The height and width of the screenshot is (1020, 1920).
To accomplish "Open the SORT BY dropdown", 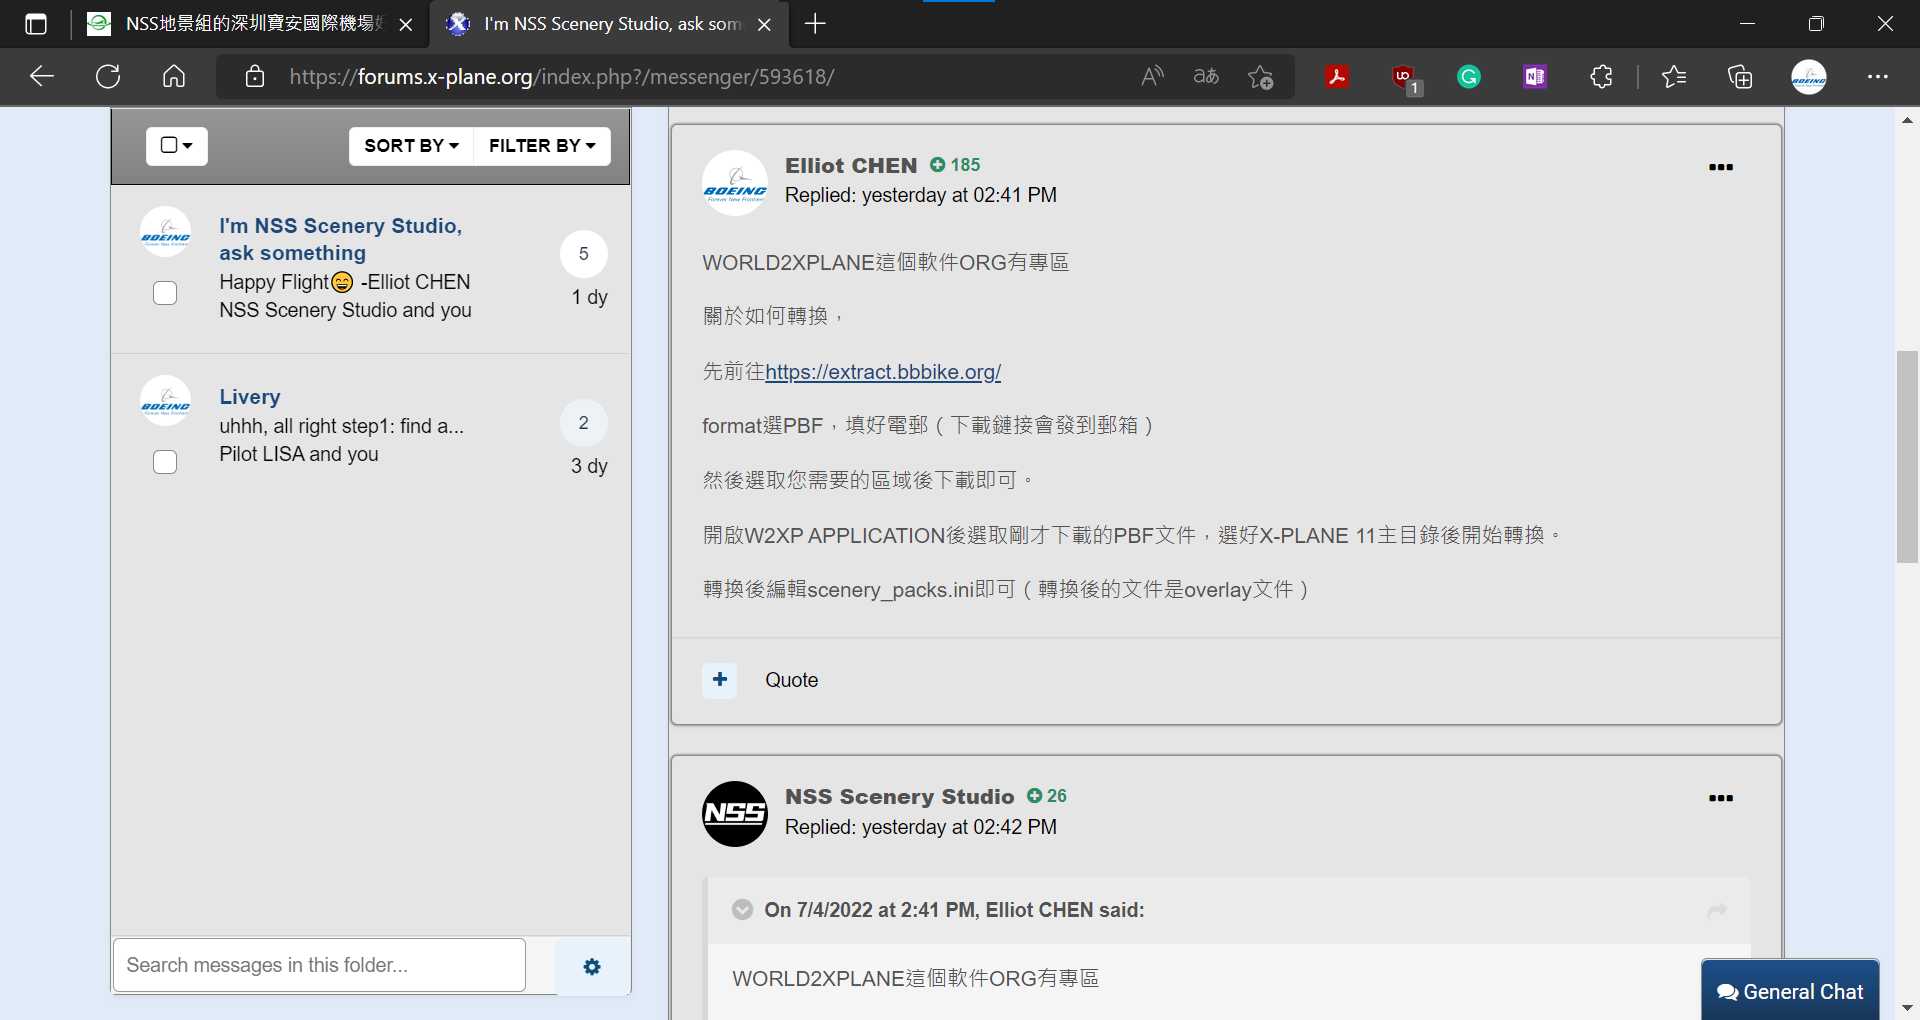I will click(411, 146).
